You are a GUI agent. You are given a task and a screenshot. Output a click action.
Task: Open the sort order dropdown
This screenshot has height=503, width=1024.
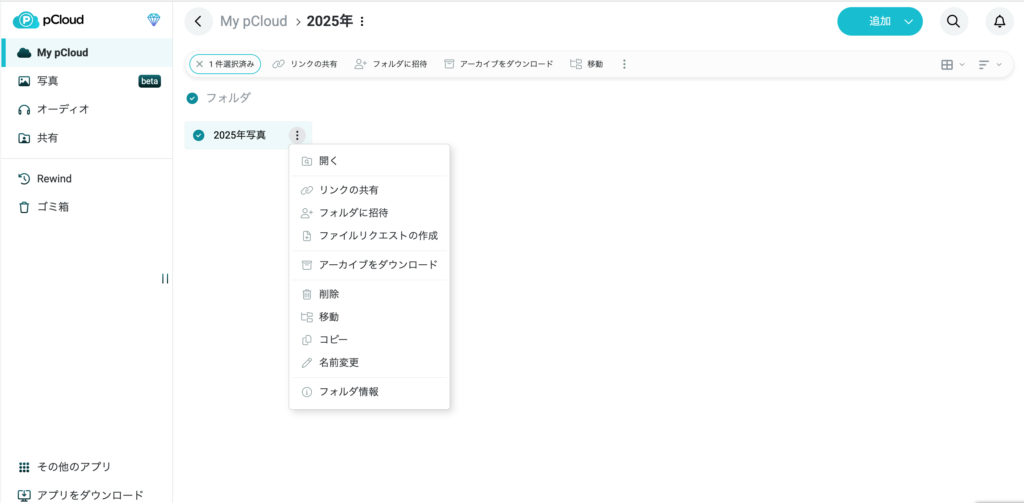[x=989, y=64]
